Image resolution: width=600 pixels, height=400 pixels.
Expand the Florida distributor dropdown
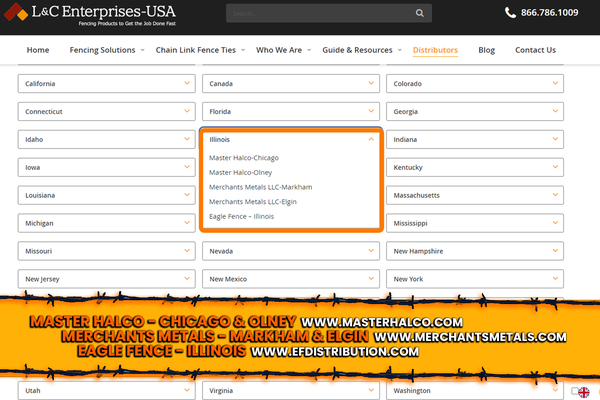pyautogui.click(x=291, y=111)
